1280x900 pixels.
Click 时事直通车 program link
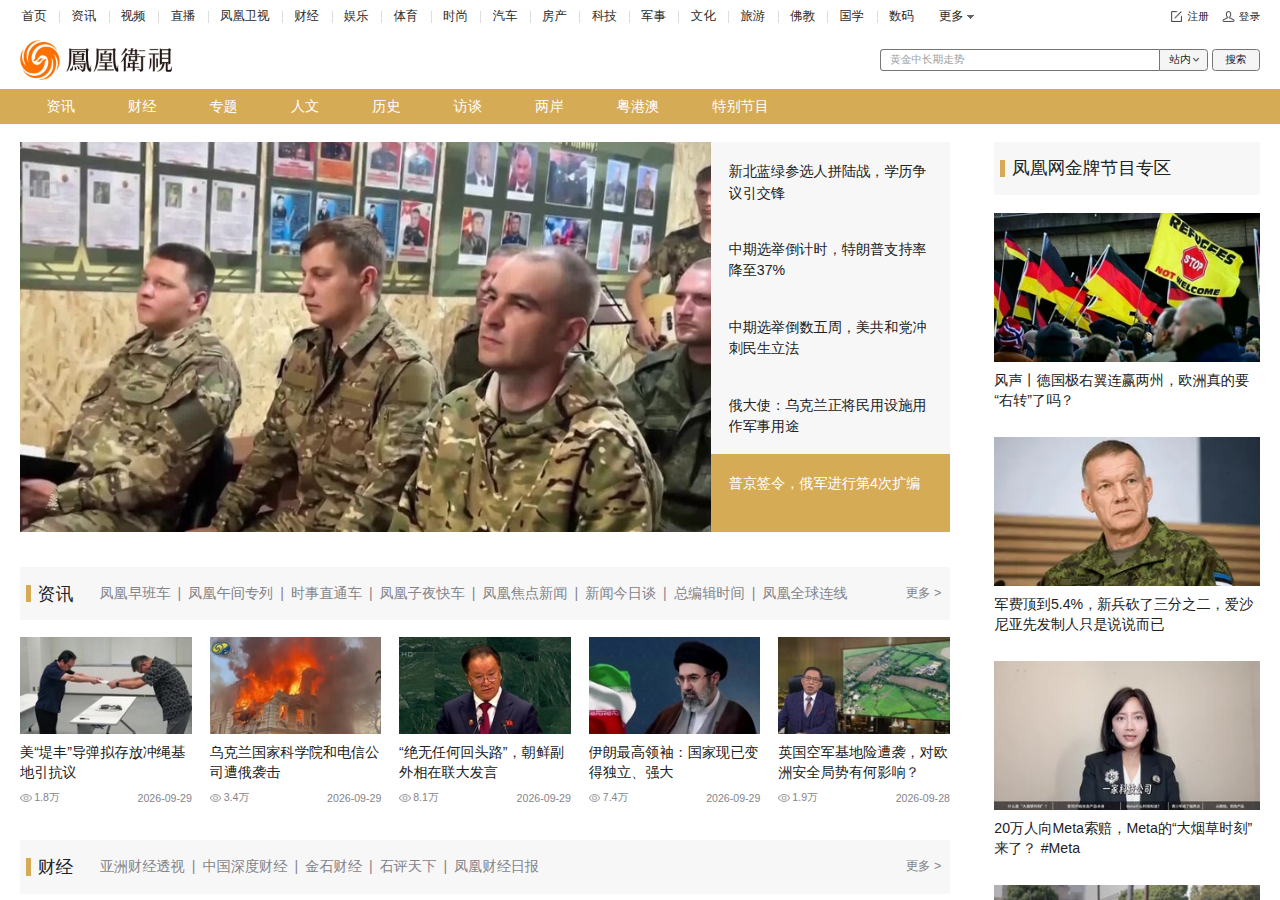tap(326, 593)
